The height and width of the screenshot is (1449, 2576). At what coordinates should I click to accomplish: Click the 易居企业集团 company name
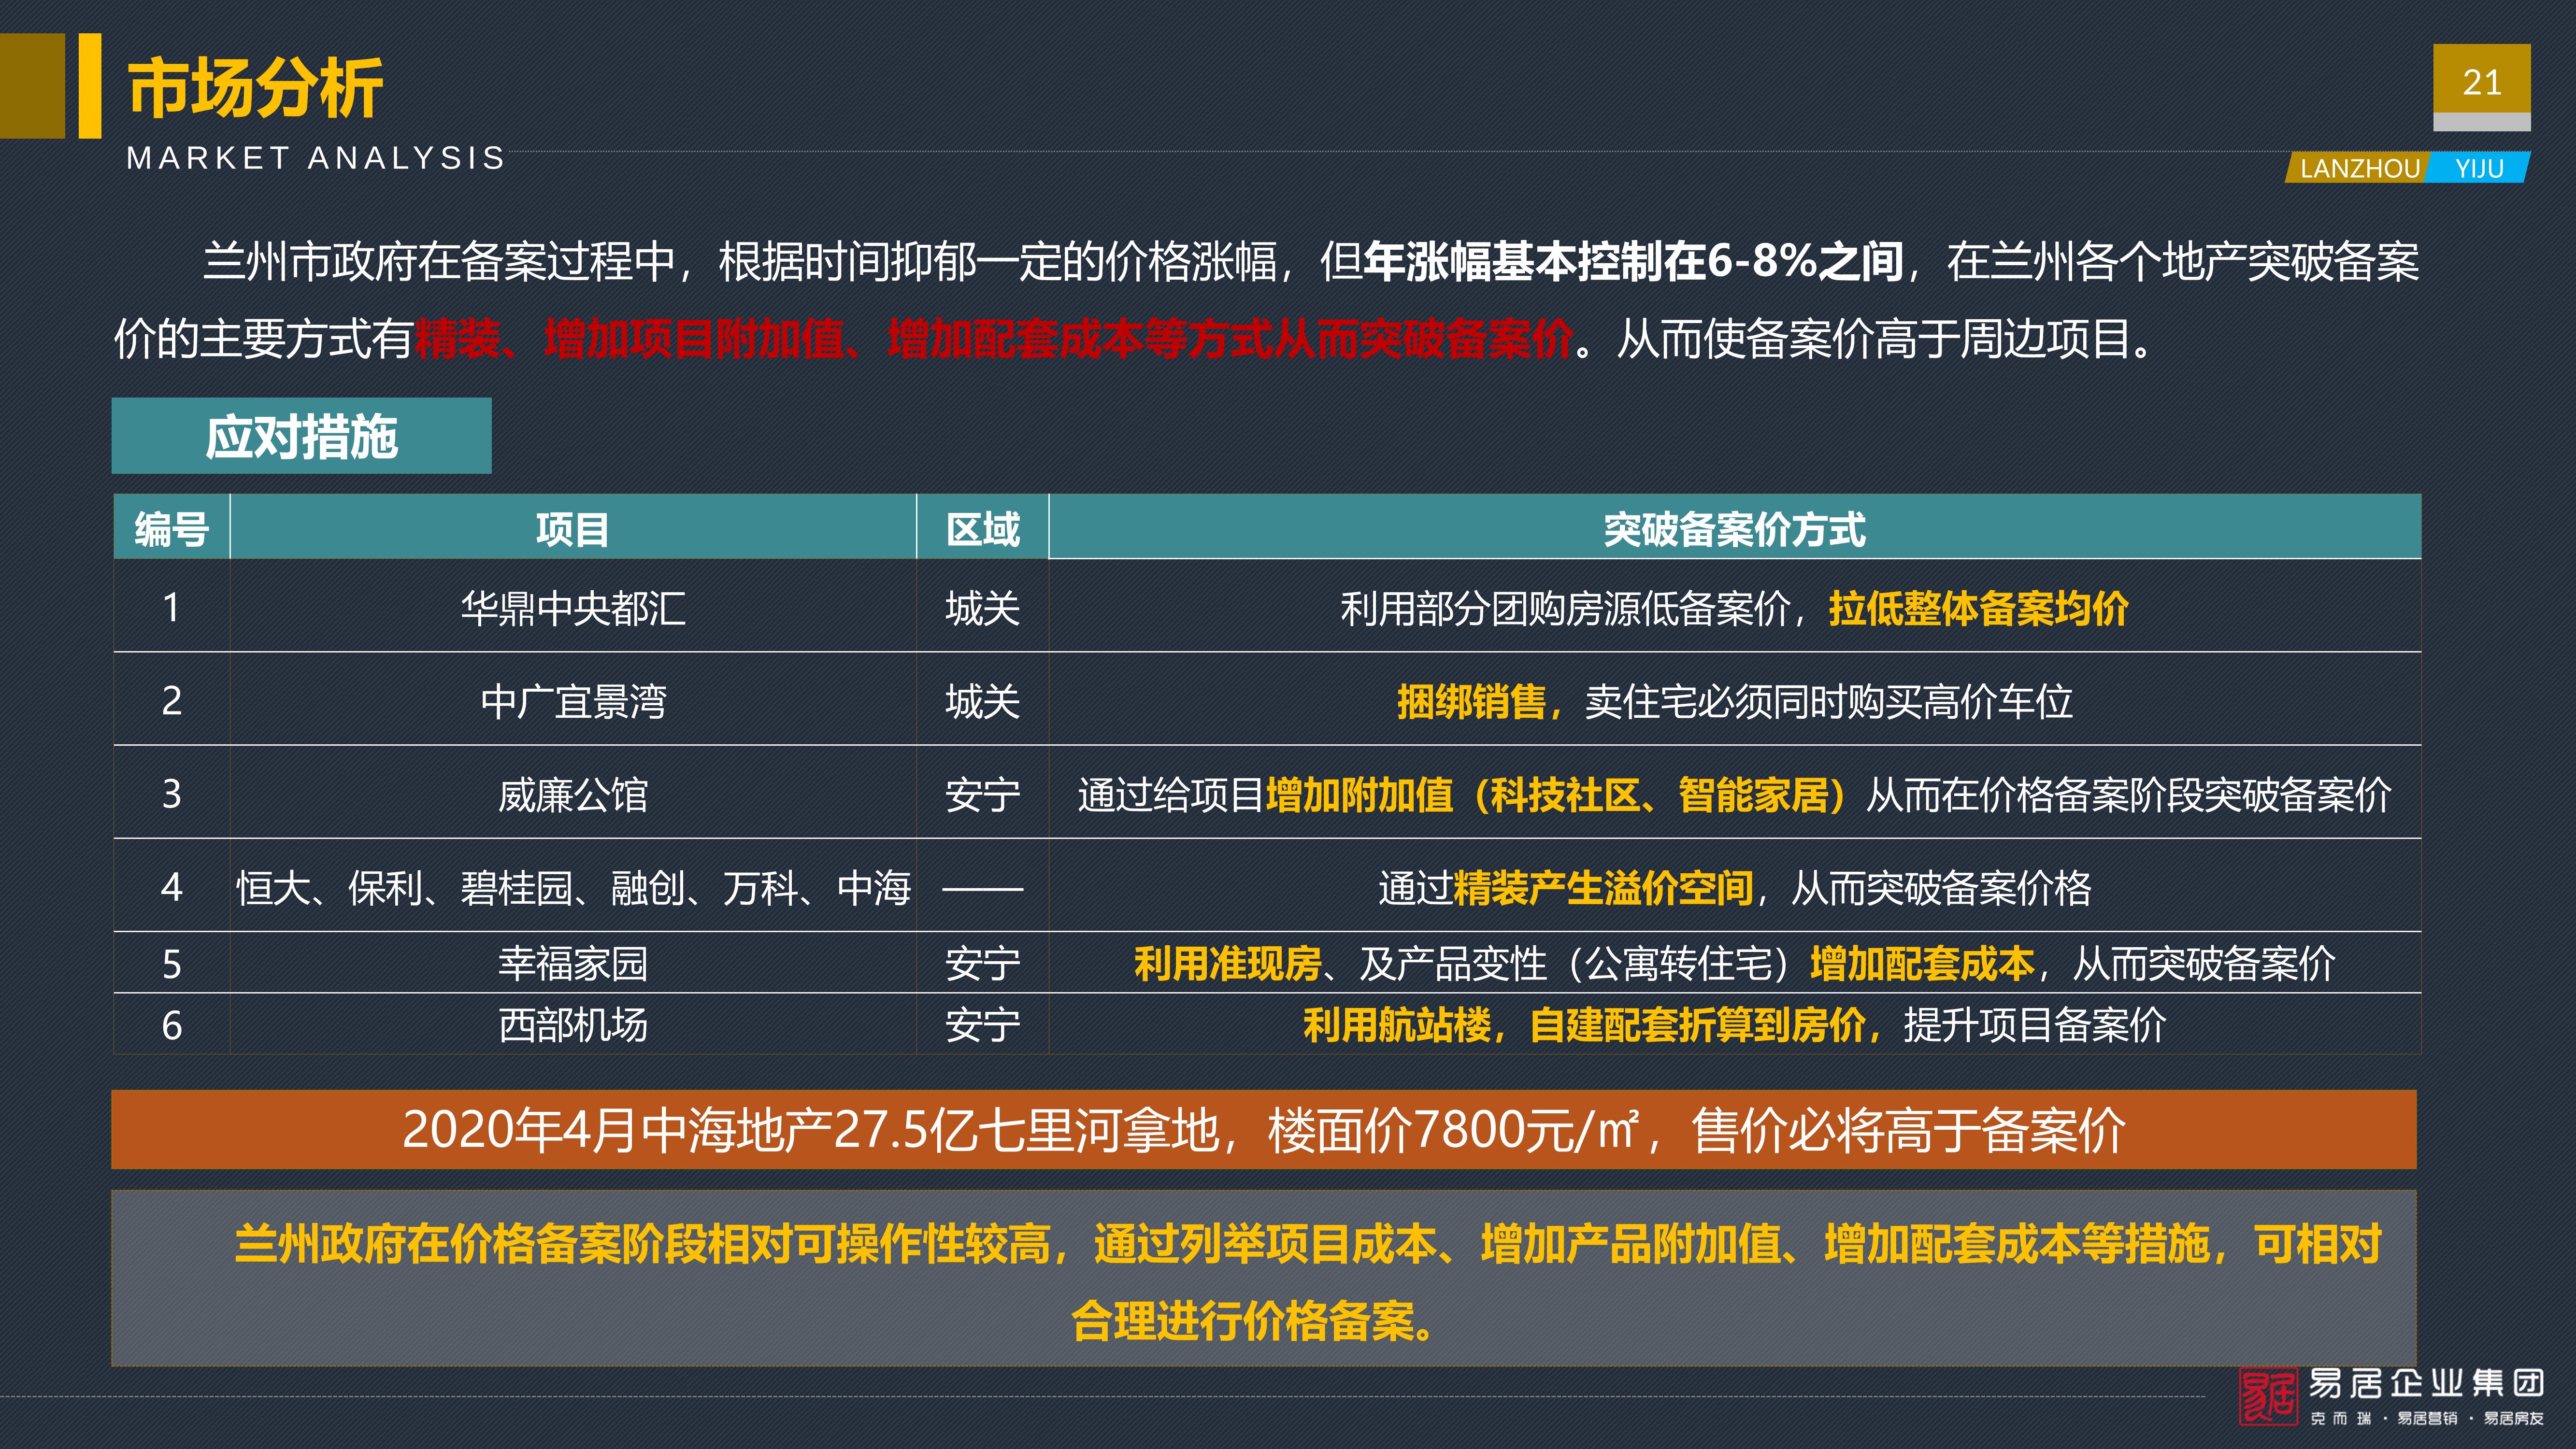click(x=2427, y=1384)
